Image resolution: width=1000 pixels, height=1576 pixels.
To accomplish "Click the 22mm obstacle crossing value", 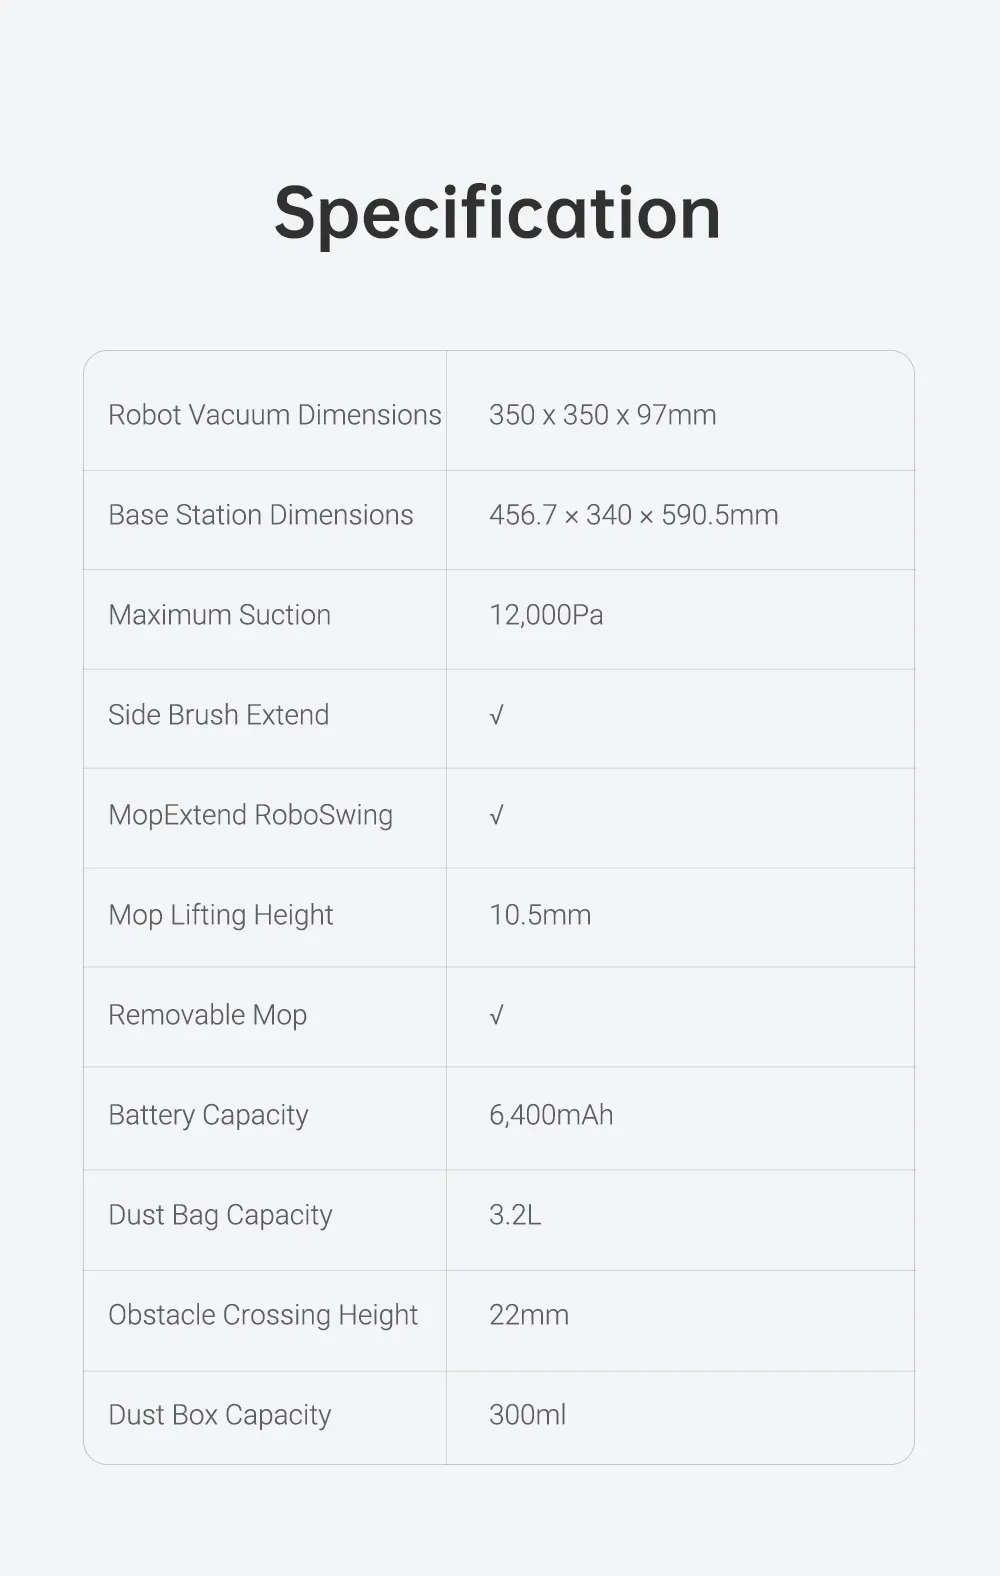I will coord(529,1315).
